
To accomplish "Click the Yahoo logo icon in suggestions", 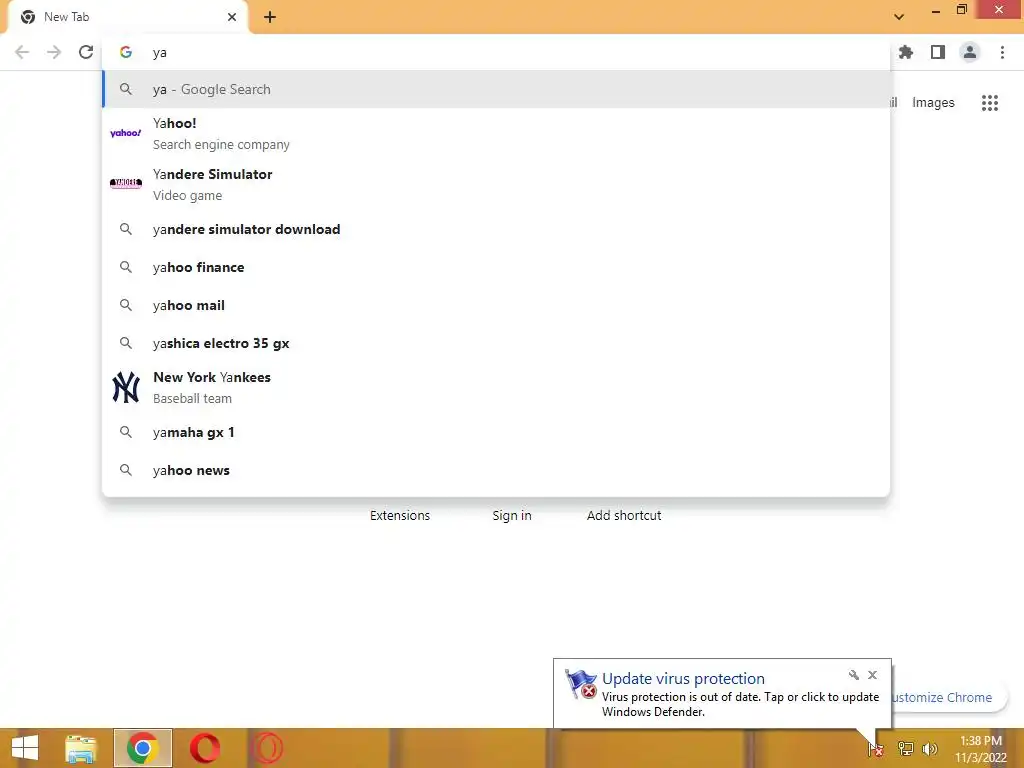I will coord(125,133).
